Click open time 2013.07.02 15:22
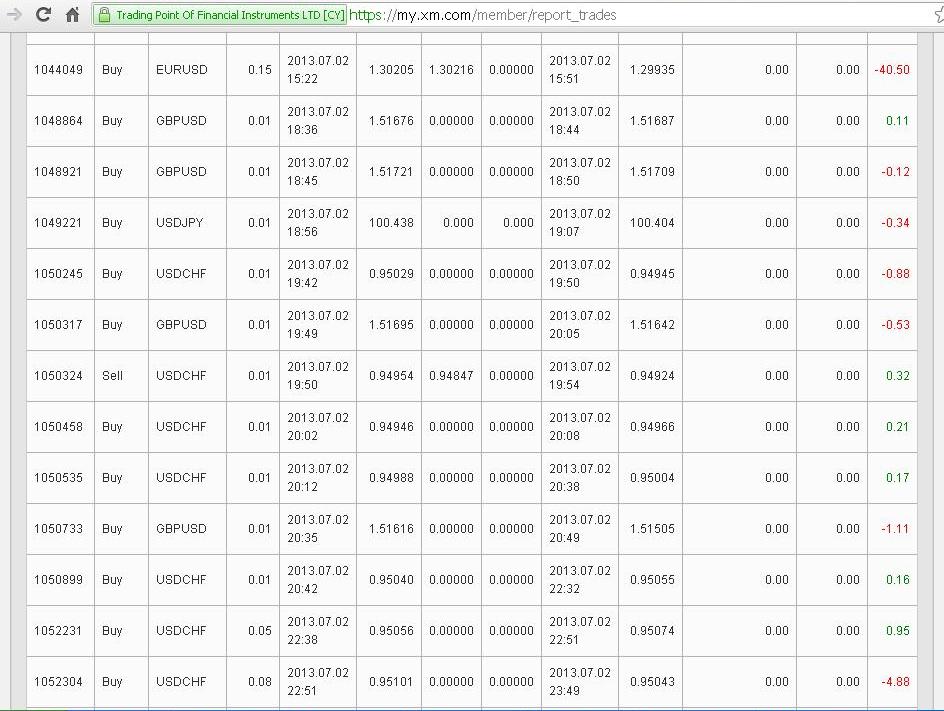The height and width of the screenshot is (711, 944). (318, 69)
